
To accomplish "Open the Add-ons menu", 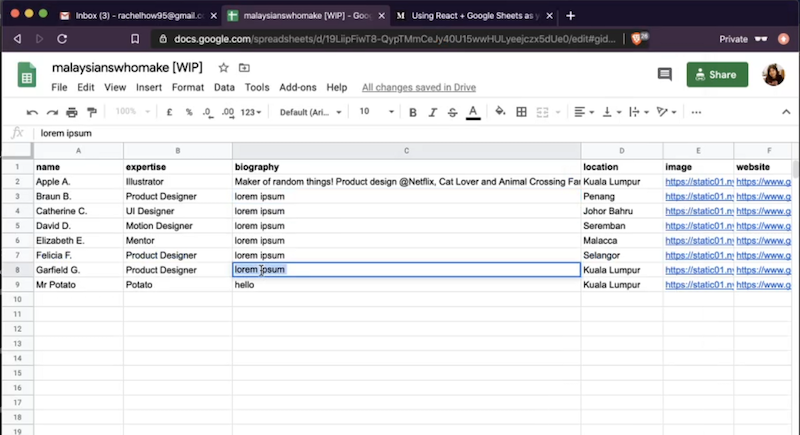I will tap(298, 87).
